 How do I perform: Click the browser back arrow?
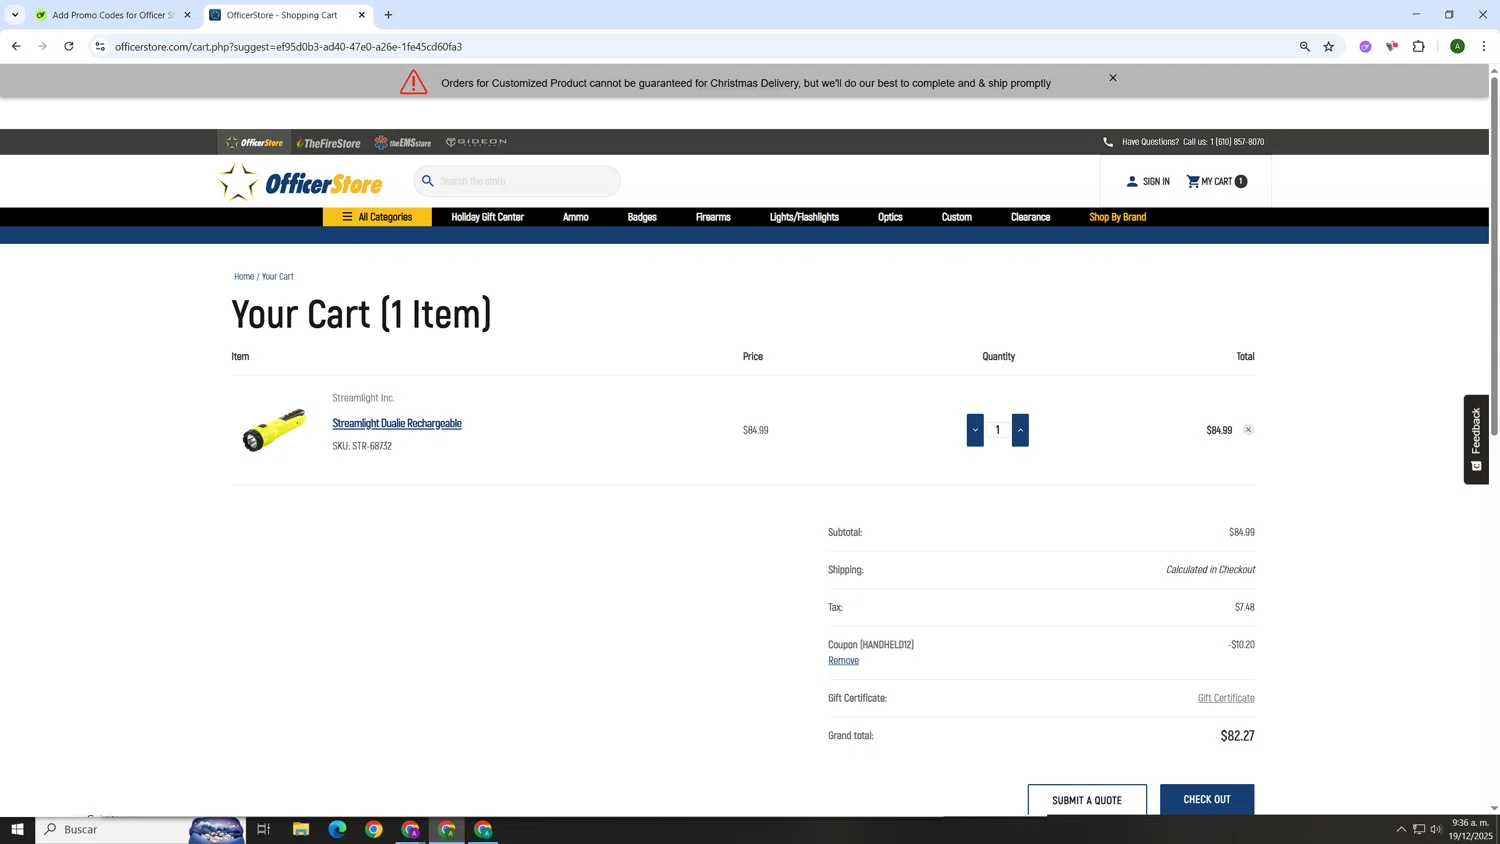pos(16,46)
